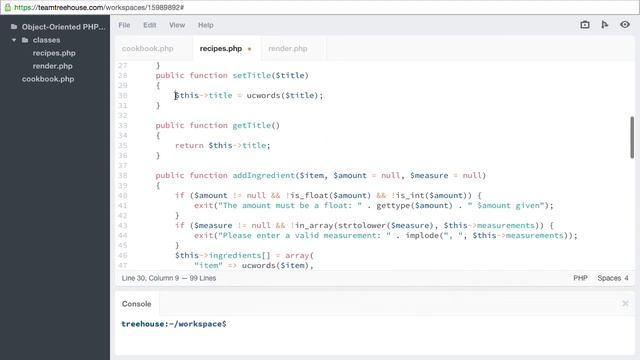Open the Help menu
This screenshot has height=360, width=640.
[x=206, y=25]
